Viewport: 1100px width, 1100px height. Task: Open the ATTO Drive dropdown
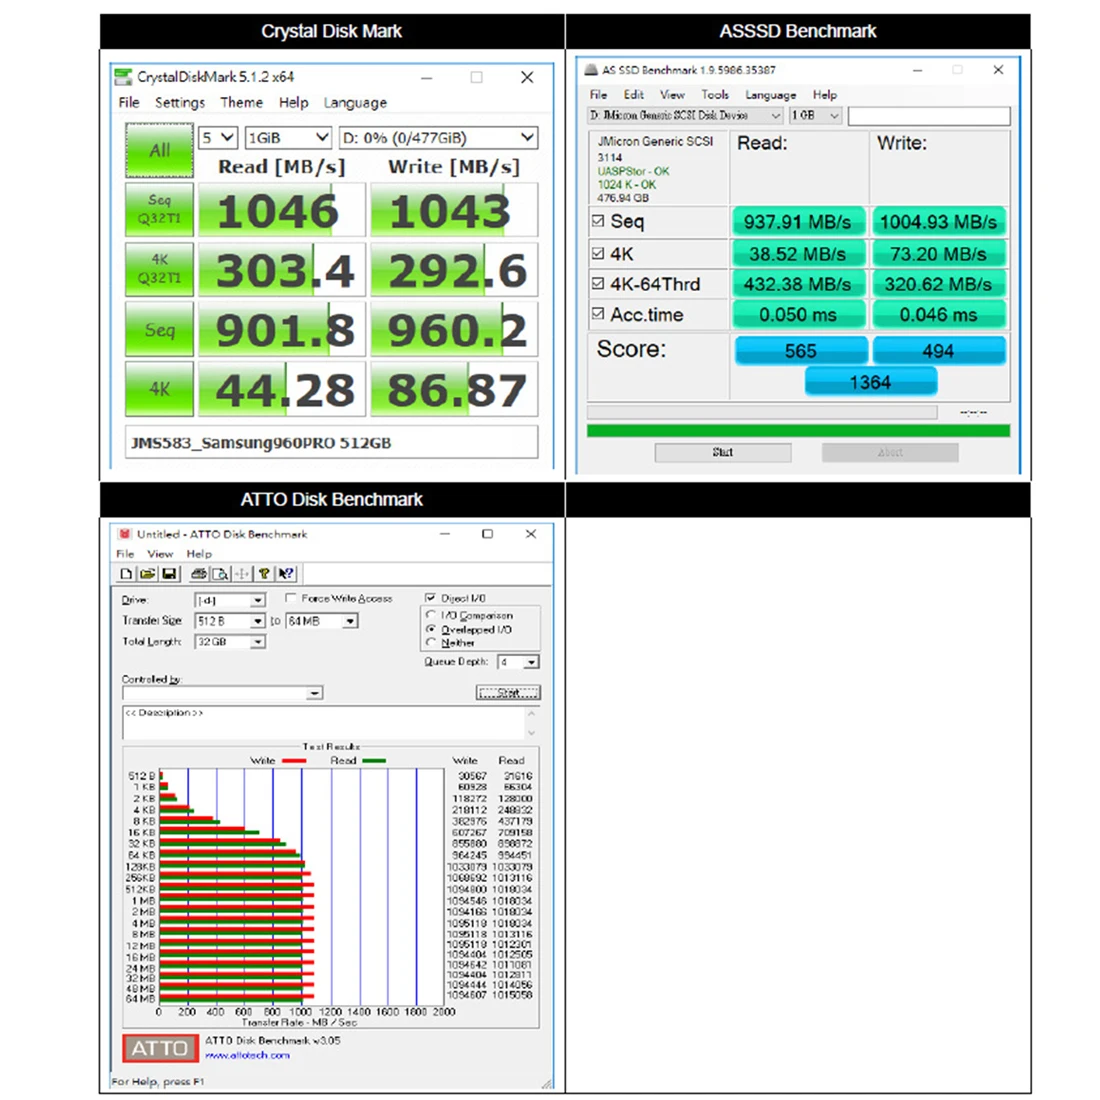pos(229,601)
